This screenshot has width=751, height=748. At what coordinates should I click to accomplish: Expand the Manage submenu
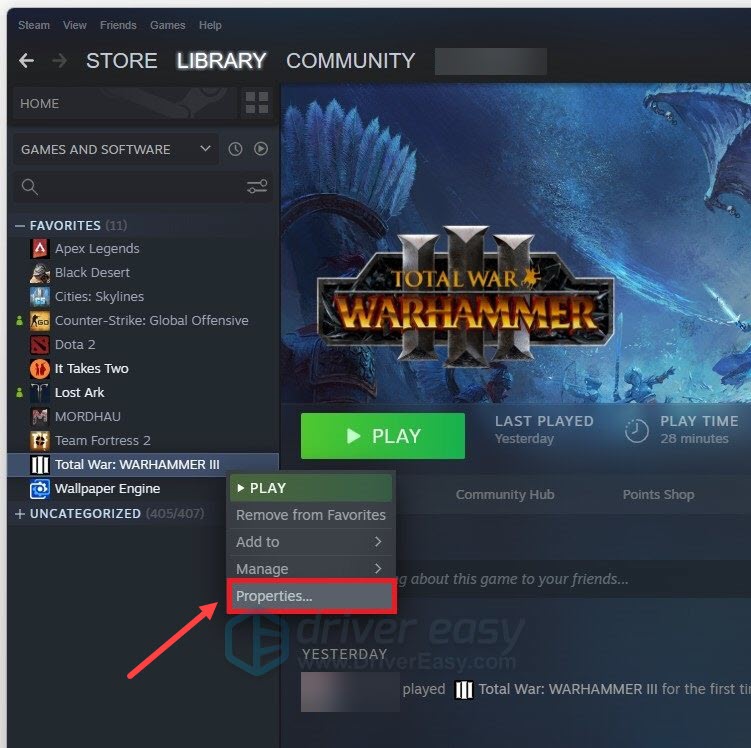click(311, 568)
